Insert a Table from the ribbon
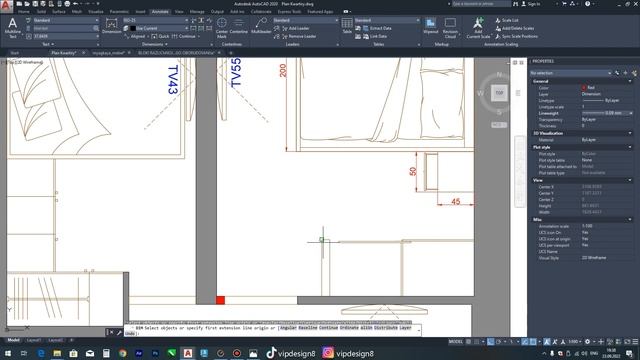The image size is (640, 360). 347,26
